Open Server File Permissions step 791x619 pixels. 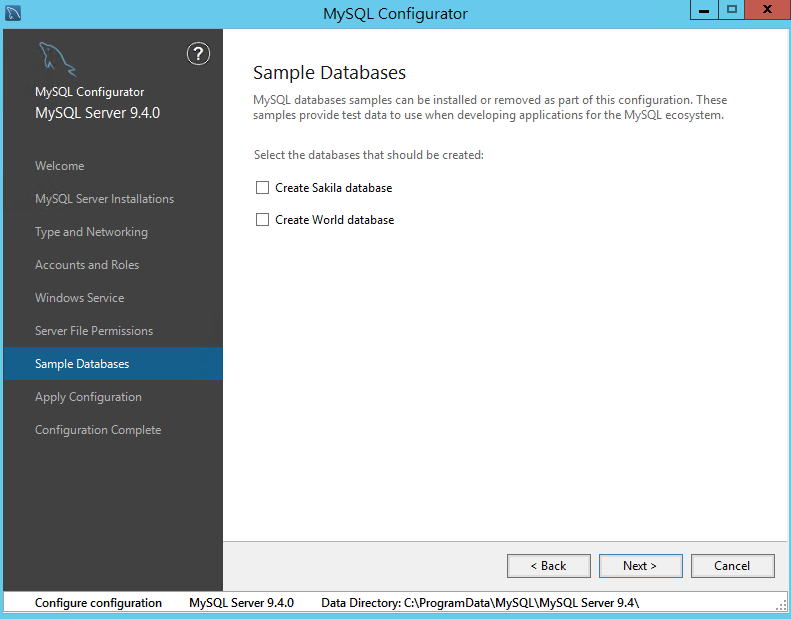pyautogui.click(x=94, y=331)
